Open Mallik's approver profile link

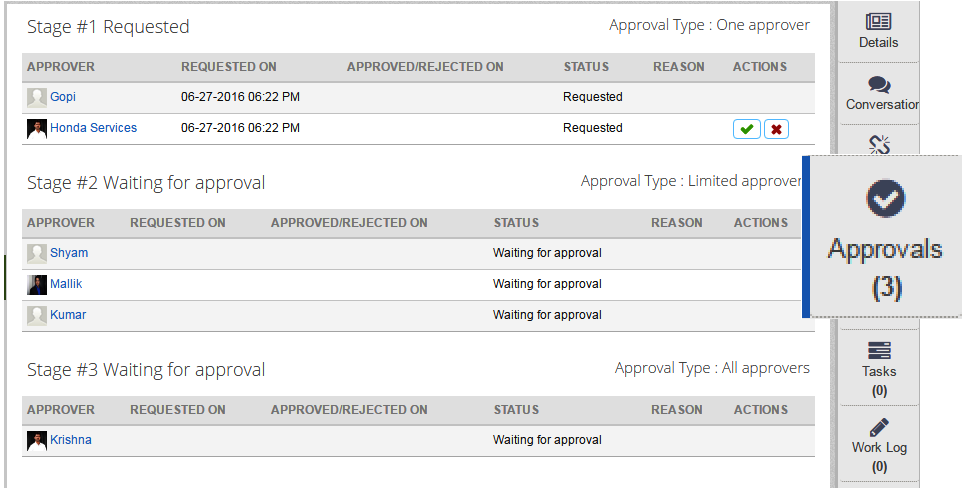click(x=66, y=284)
